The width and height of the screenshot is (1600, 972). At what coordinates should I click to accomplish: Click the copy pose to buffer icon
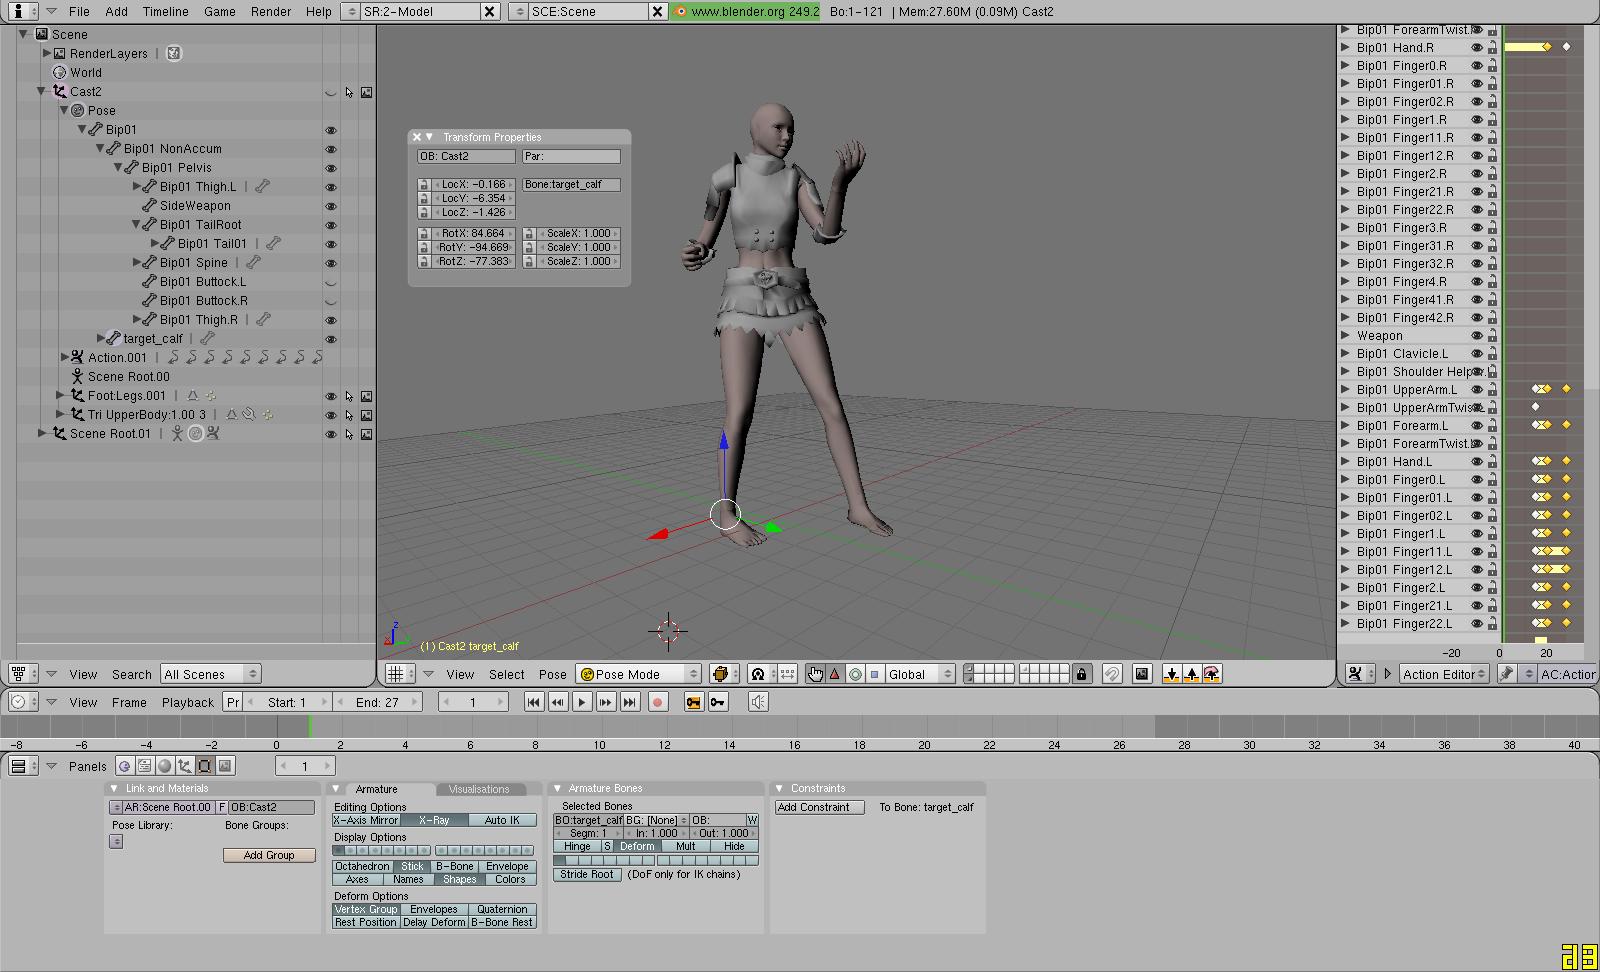(1171, 674)
